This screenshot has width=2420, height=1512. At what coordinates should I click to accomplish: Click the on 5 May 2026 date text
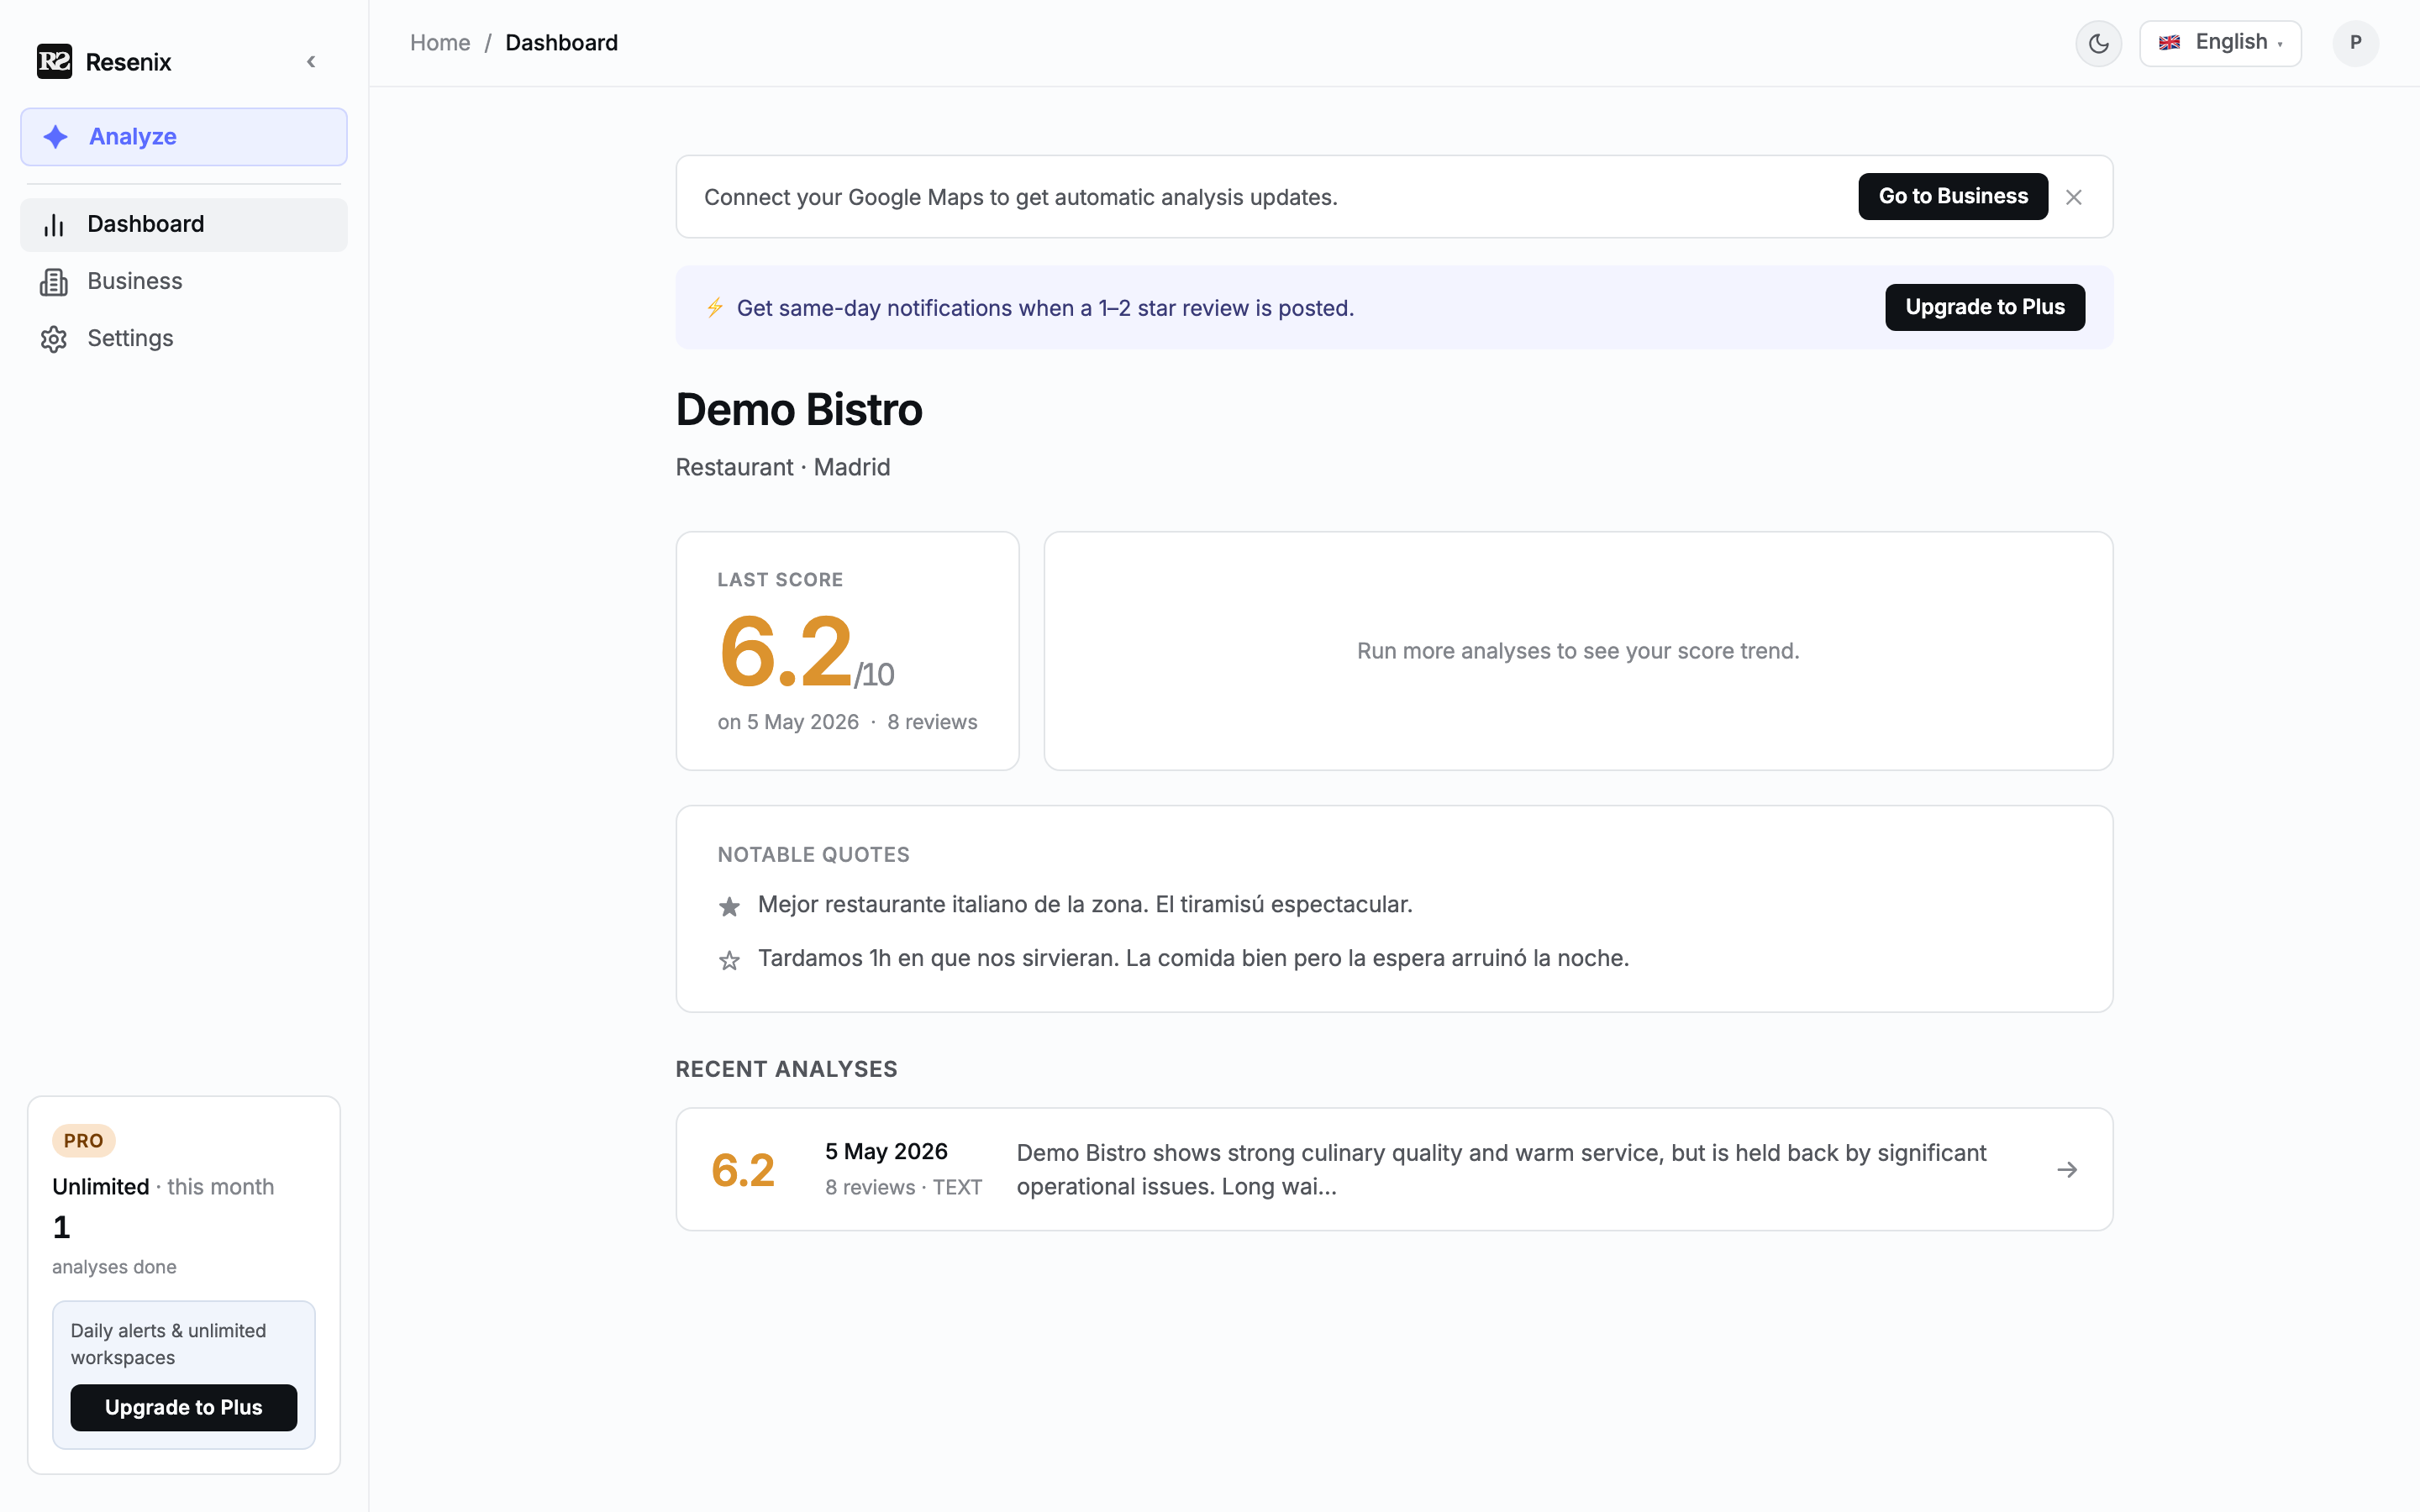pyautogui.click(x=788, y=722)
